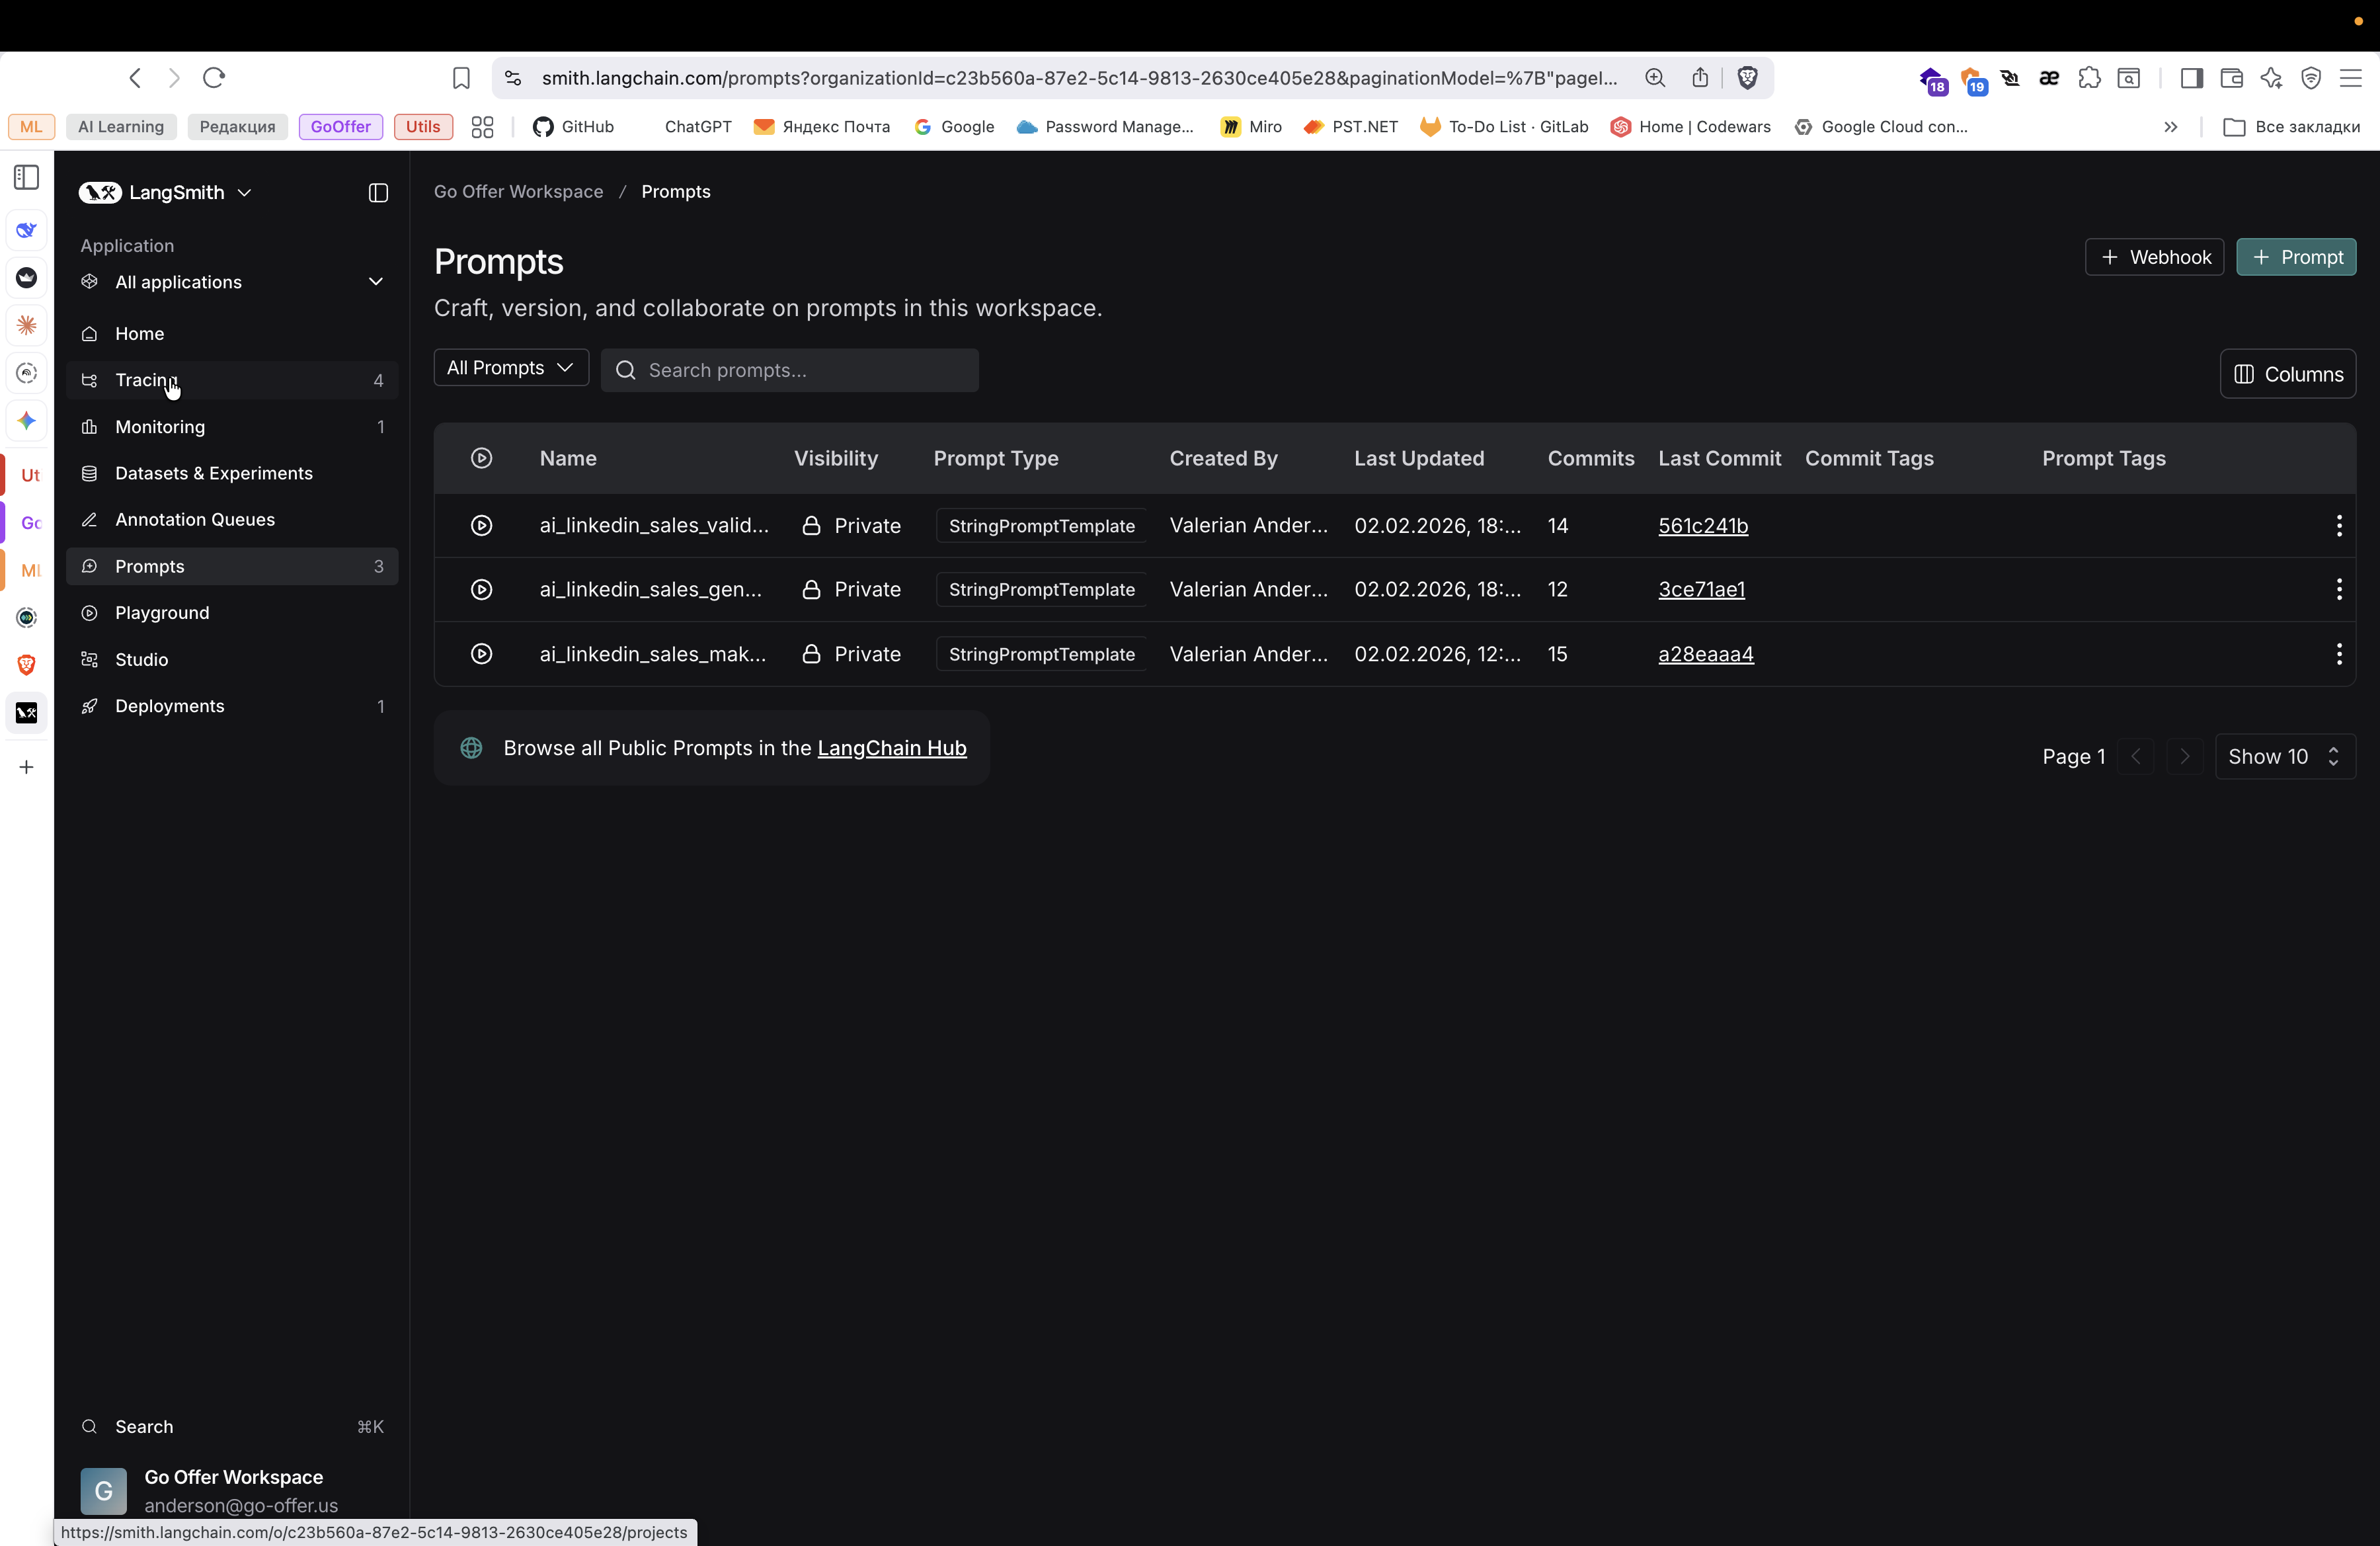This screenshot has width=2380, height=1546.
Task: Open the LangChain Hub link
Action: [891, 748]
